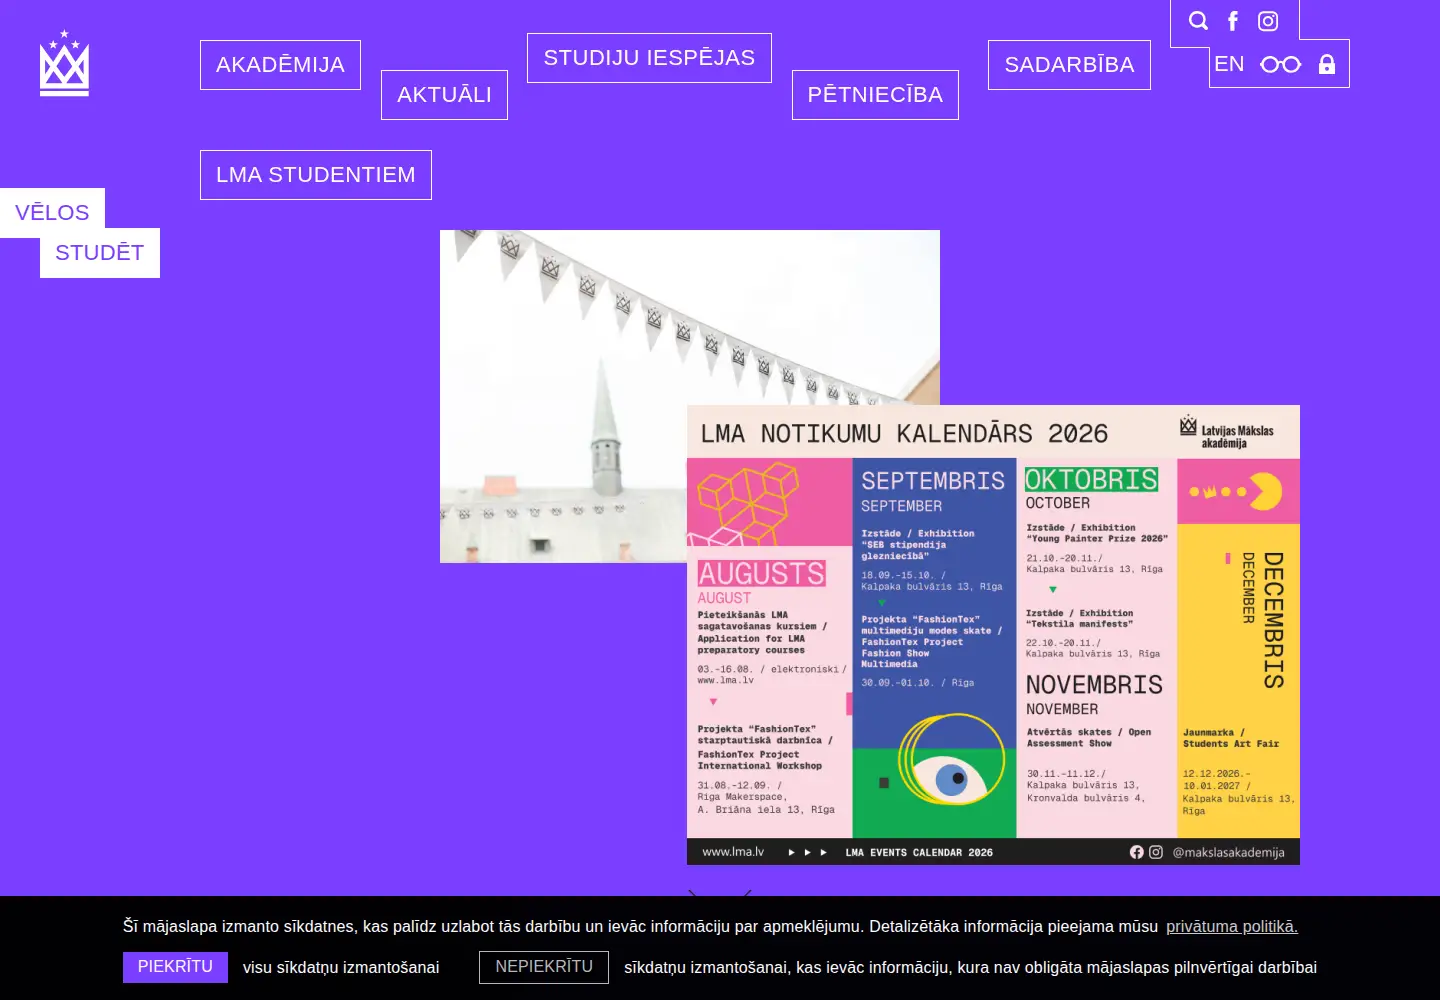1440x1000 pixels.
Task: Open the STUDIJU IESPĒJAS menu
Action: [649, 58]
